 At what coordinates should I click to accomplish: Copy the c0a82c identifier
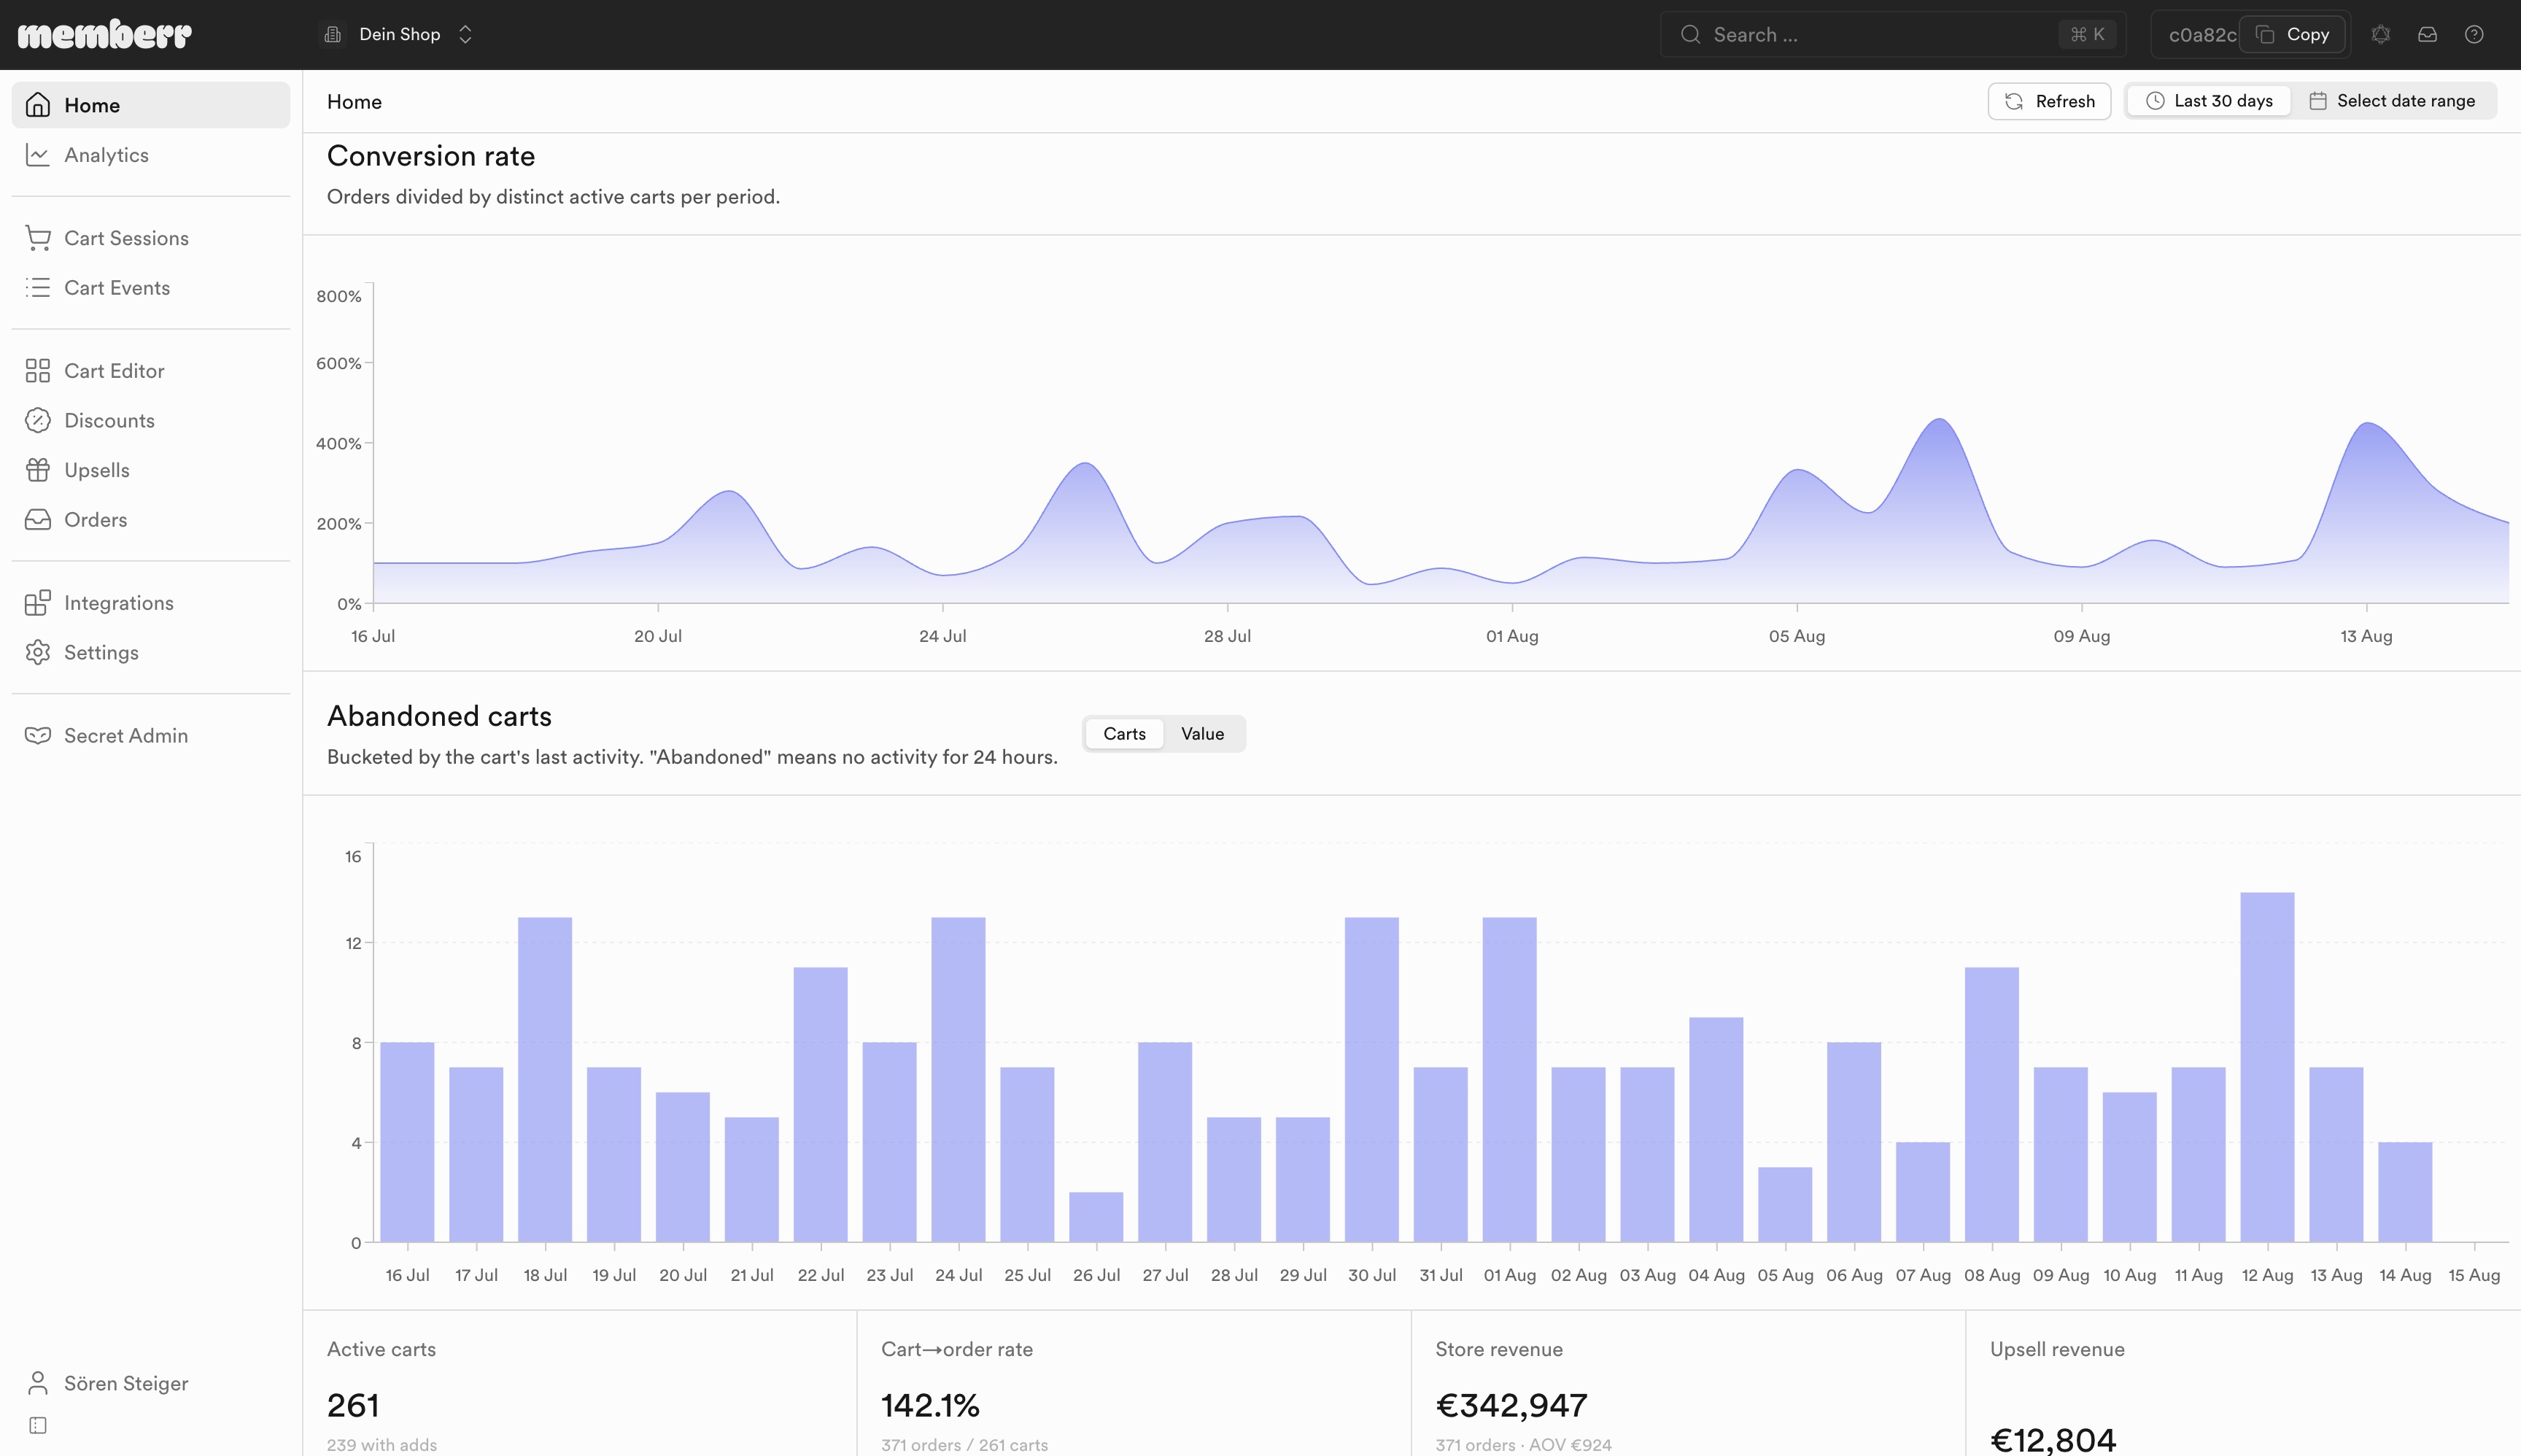[x=2292, y=34]
